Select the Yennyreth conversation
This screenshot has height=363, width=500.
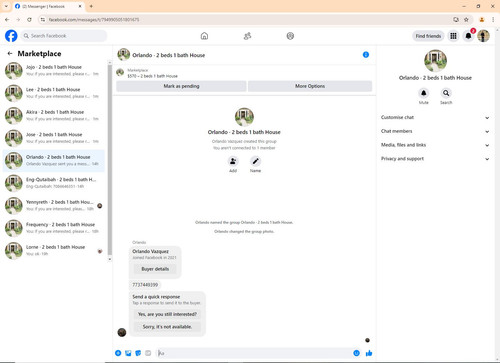pyautogui.click(x=54, y=206)
